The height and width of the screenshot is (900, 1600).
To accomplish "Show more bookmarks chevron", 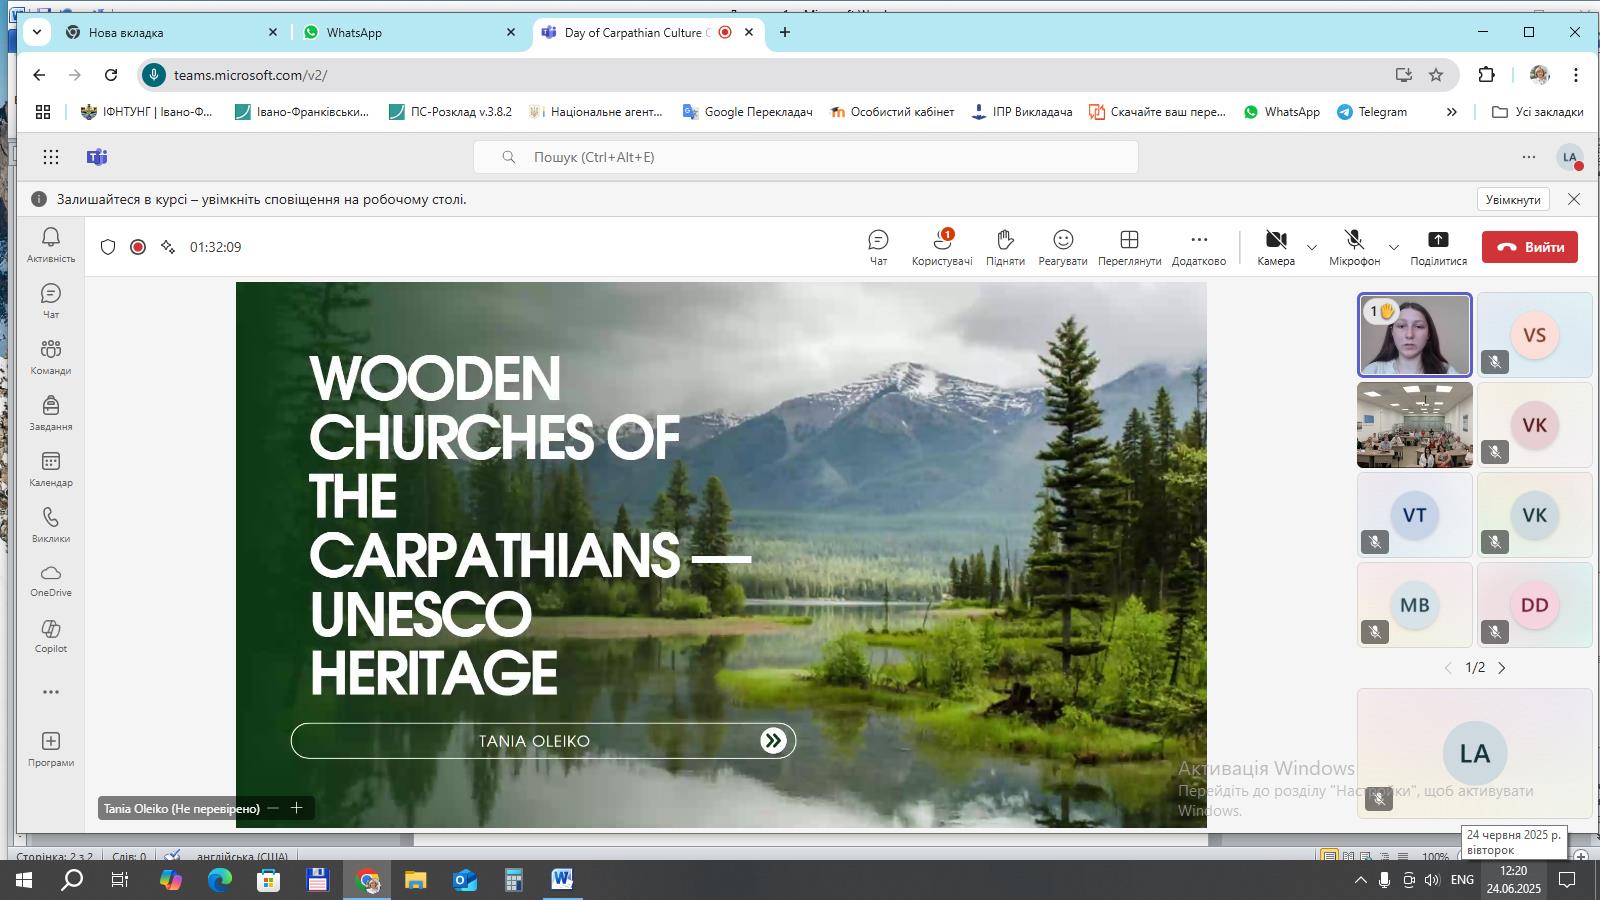I will (x=1452, y=112).
